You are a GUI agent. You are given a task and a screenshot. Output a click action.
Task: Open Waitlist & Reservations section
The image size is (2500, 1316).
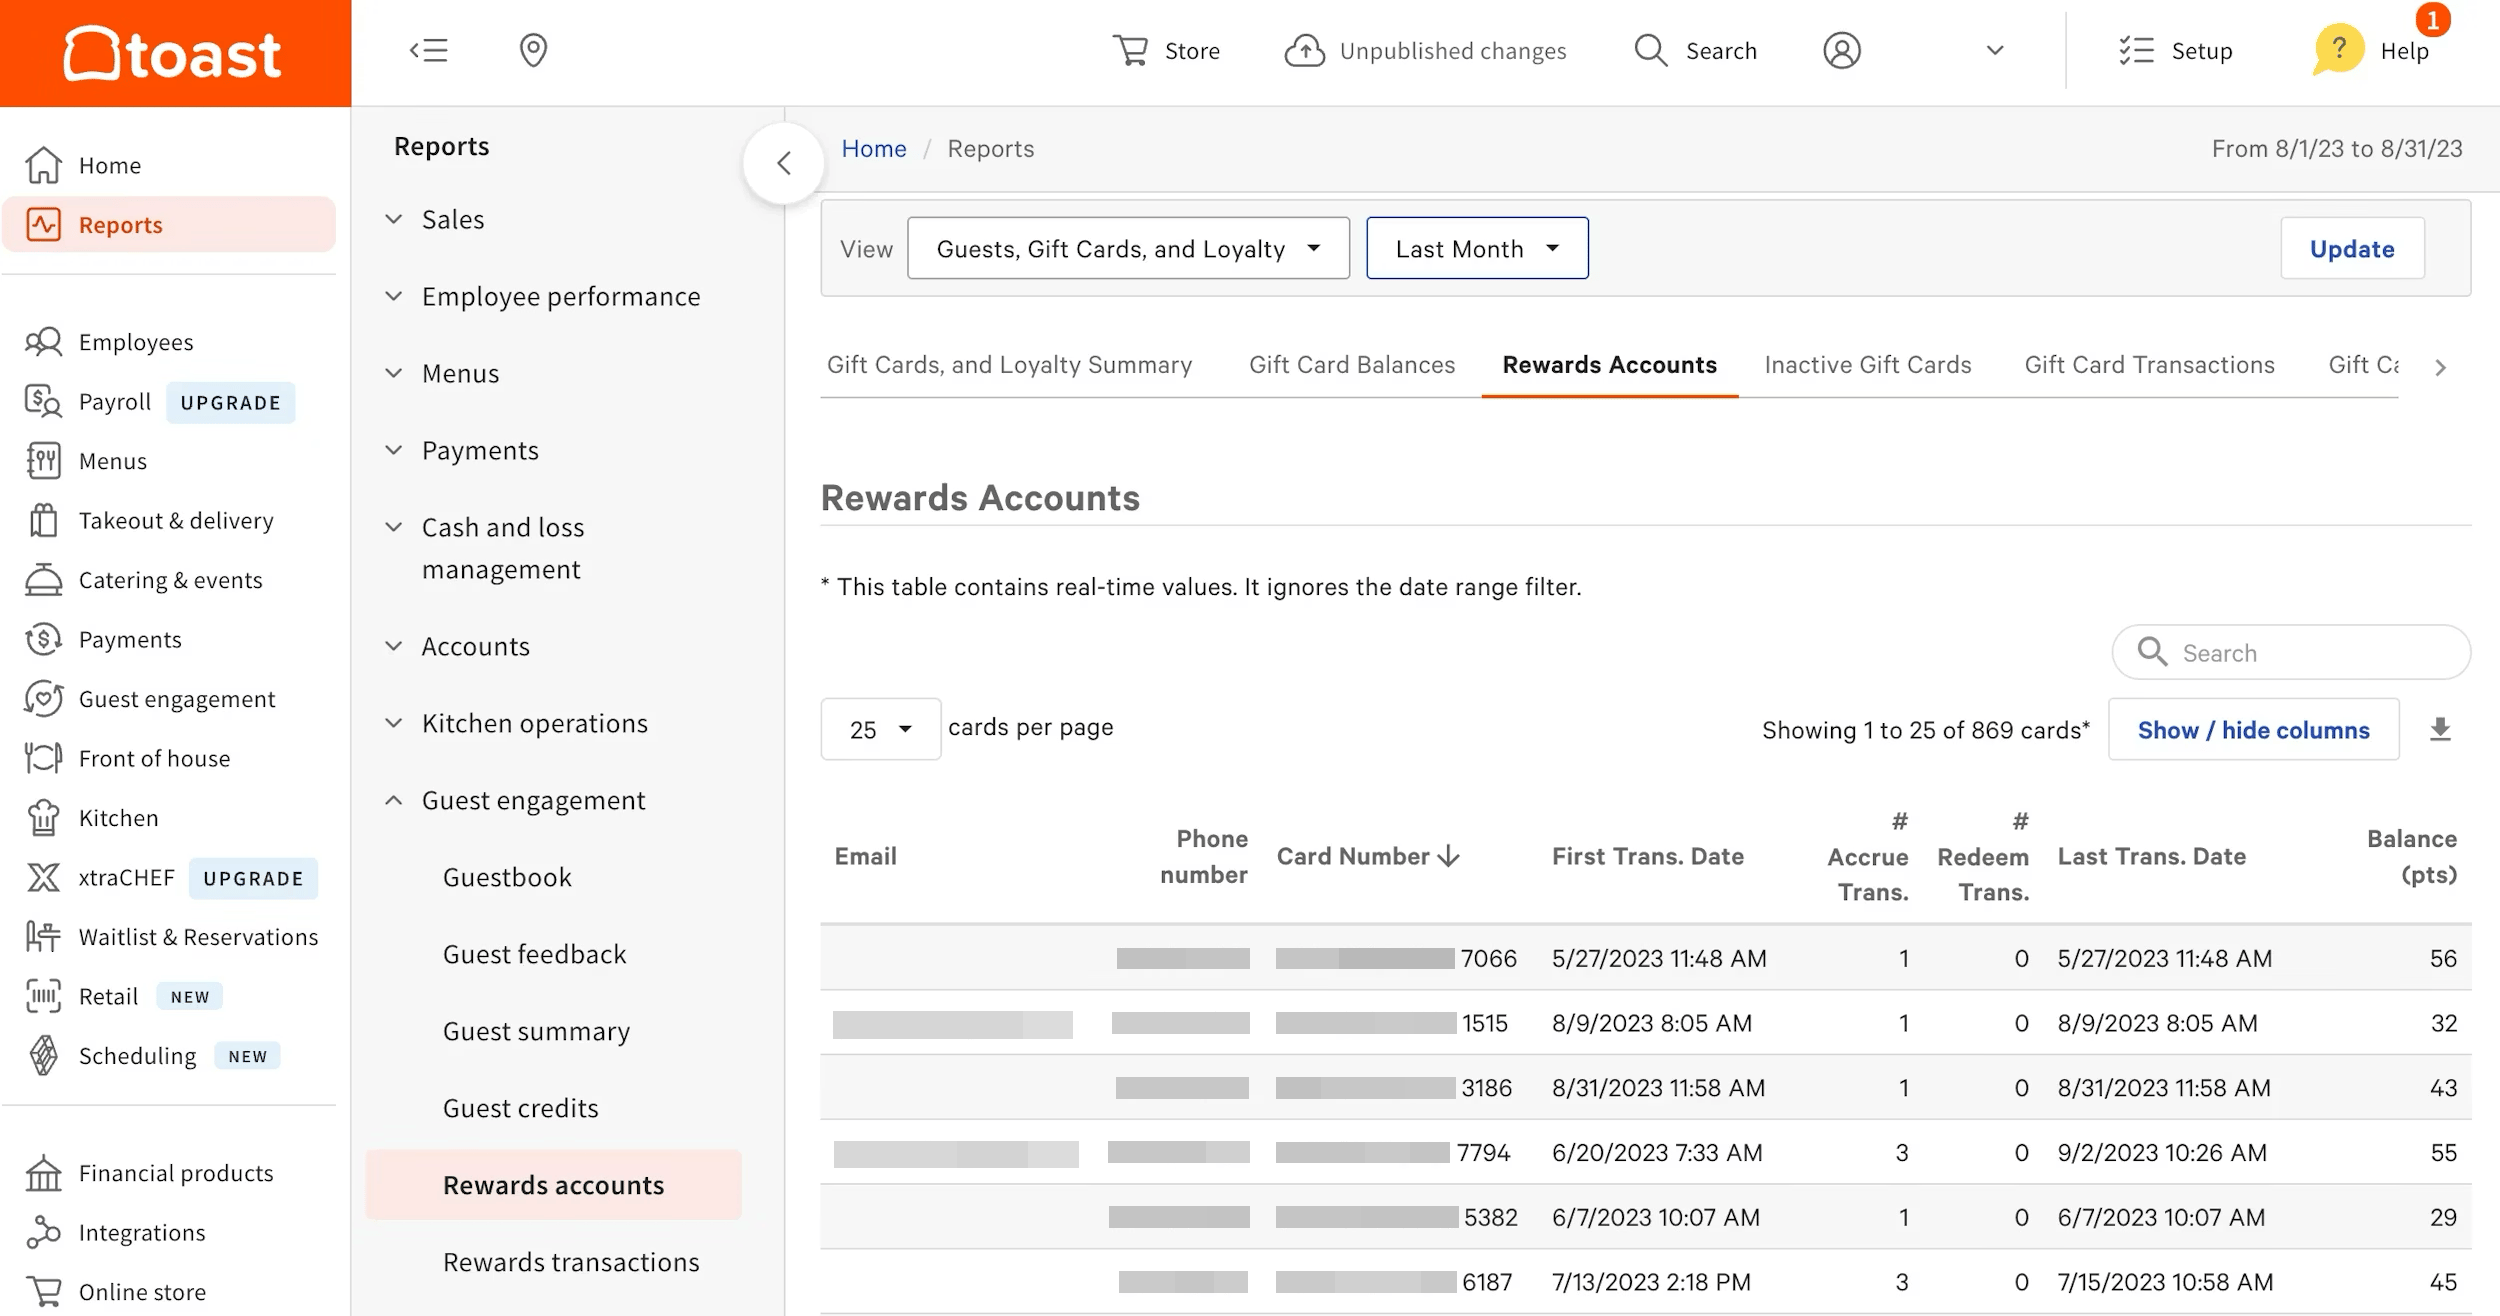[198, 937]
